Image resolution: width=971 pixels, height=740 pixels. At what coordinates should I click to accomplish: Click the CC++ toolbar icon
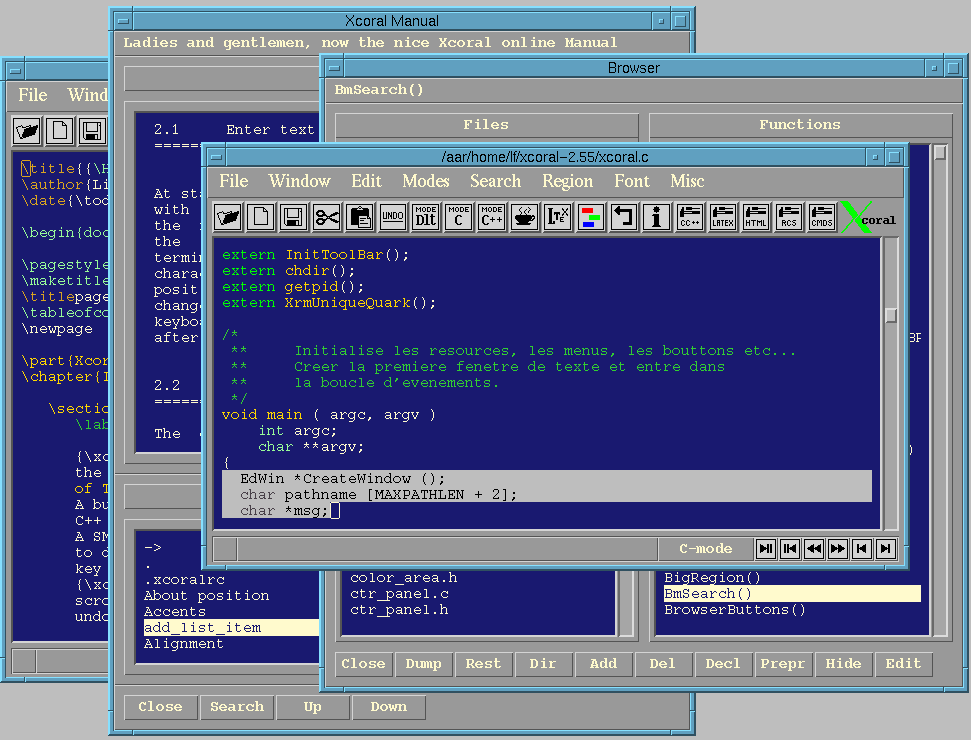(690, 217)
